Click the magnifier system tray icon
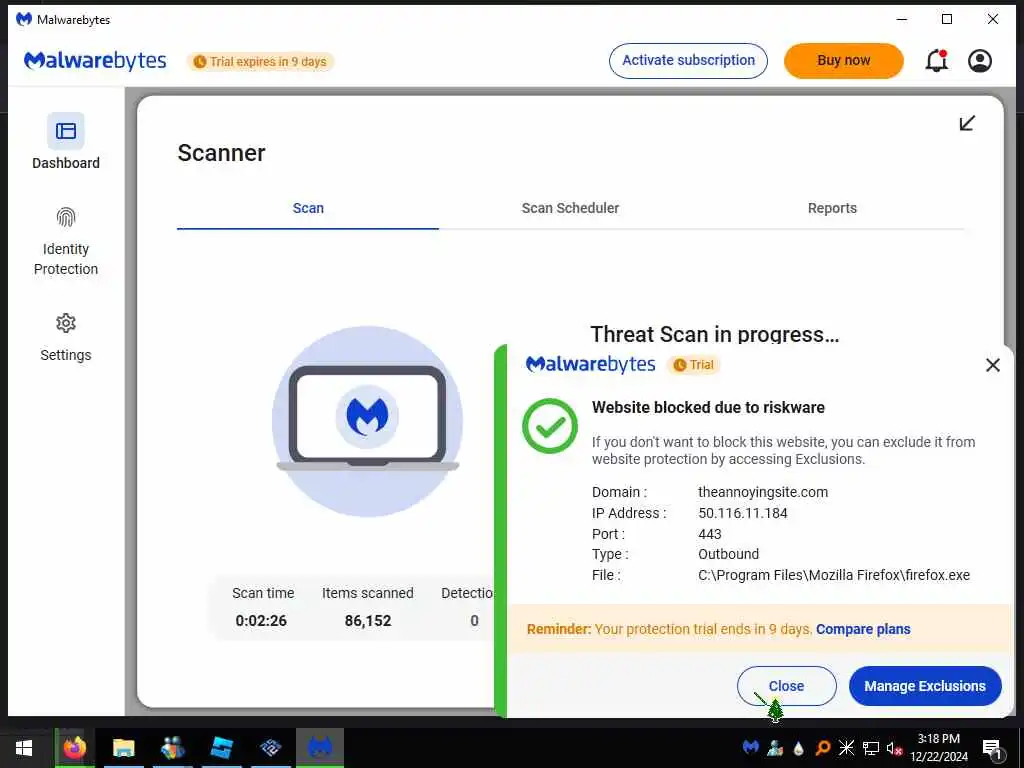The image size is (1024, 768). click(x=823, y=748)
